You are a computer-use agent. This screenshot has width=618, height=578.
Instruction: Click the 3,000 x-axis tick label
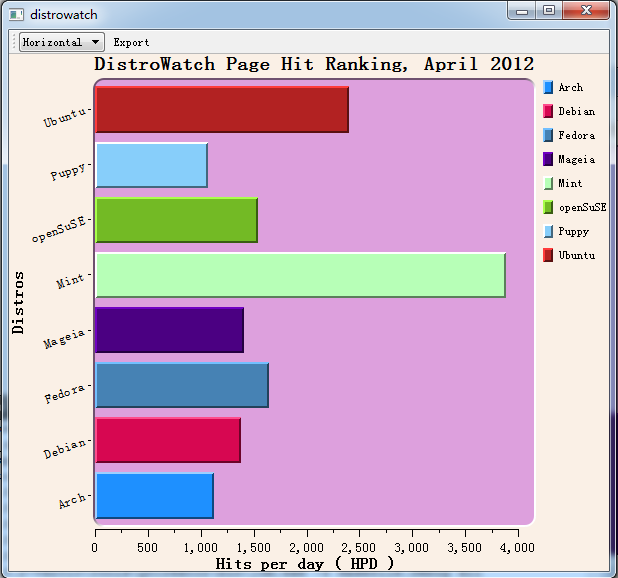[x=411, y=548]
